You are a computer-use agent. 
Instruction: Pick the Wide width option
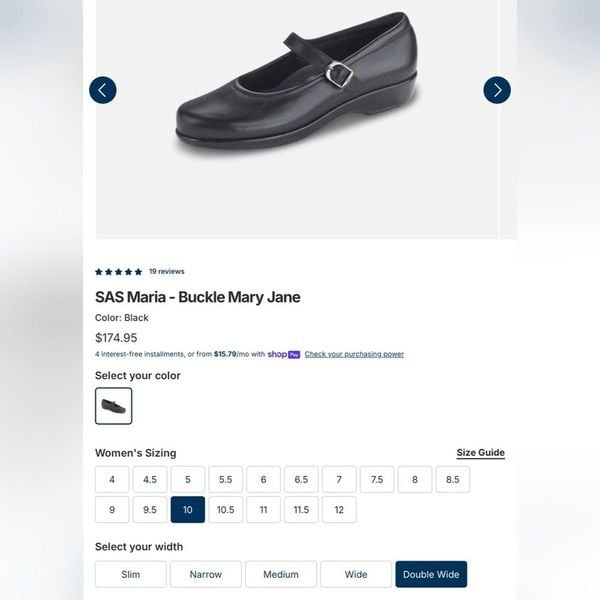tap(356, 574)
